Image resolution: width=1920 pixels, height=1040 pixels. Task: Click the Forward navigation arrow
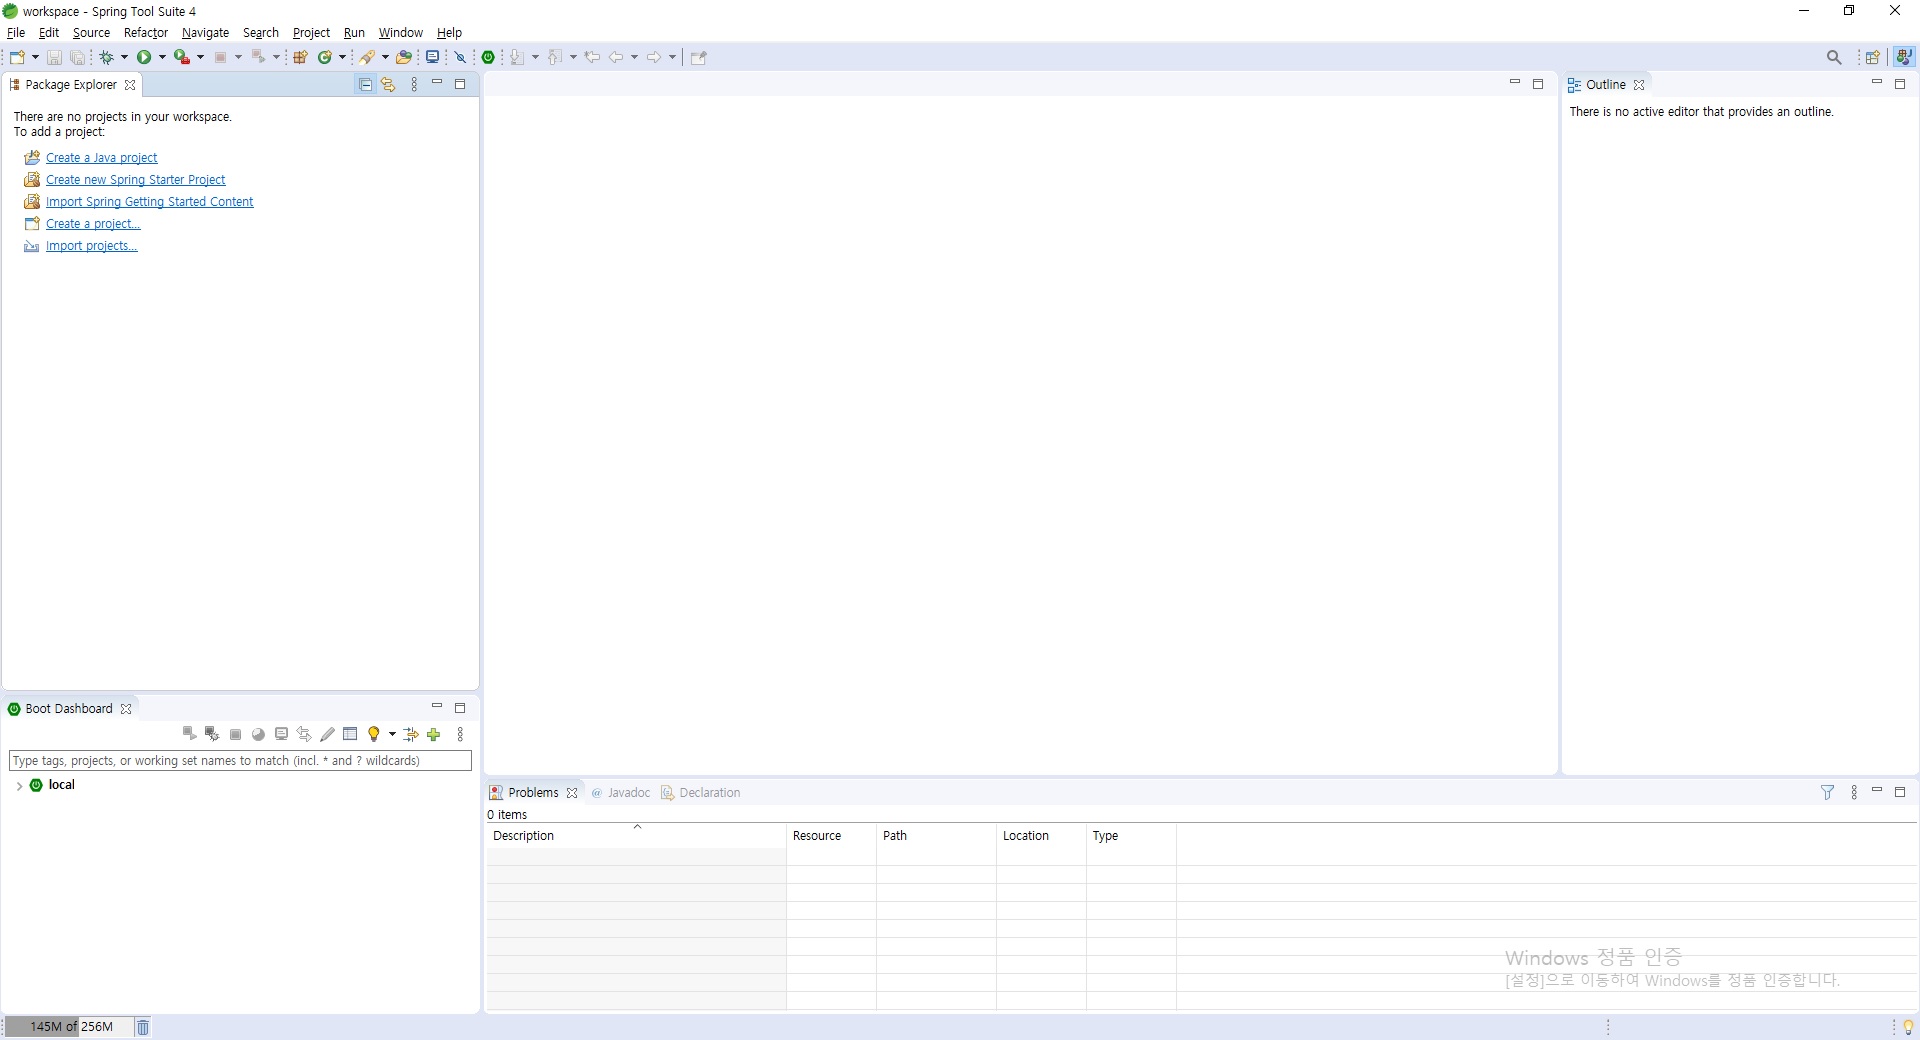(x=654, y=57)
